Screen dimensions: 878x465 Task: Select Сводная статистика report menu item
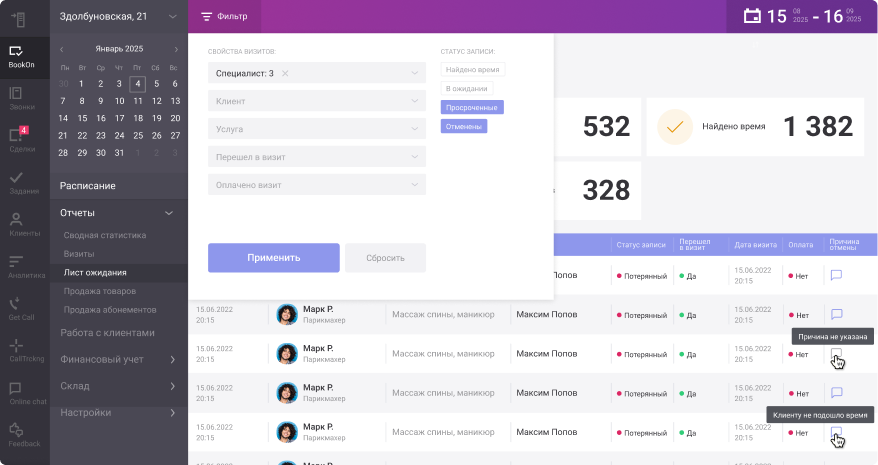[105, 235]
